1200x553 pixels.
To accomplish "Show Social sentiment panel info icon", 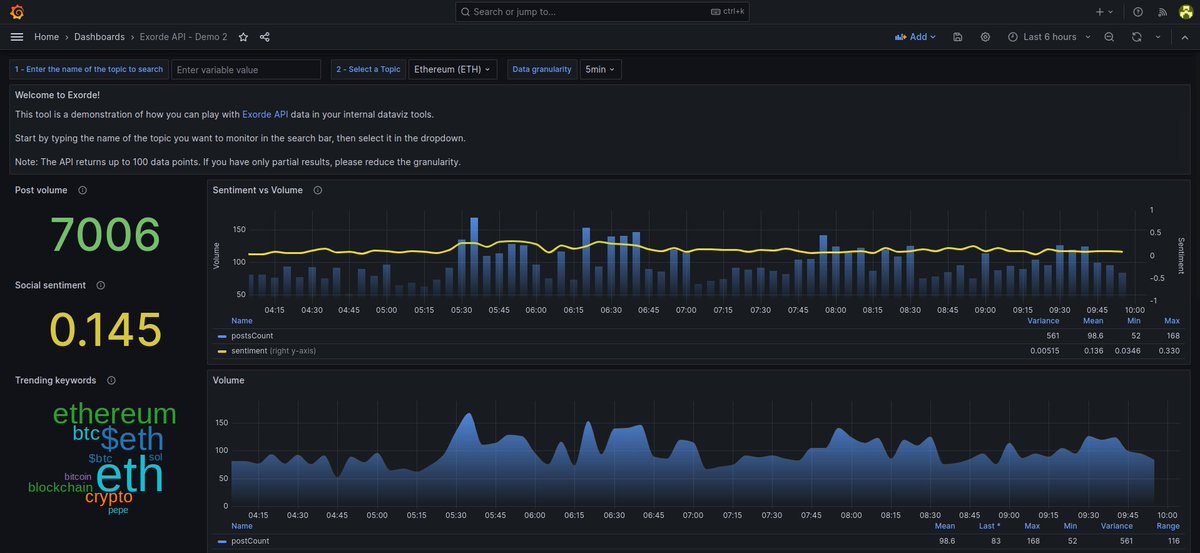I will point(101,285).
